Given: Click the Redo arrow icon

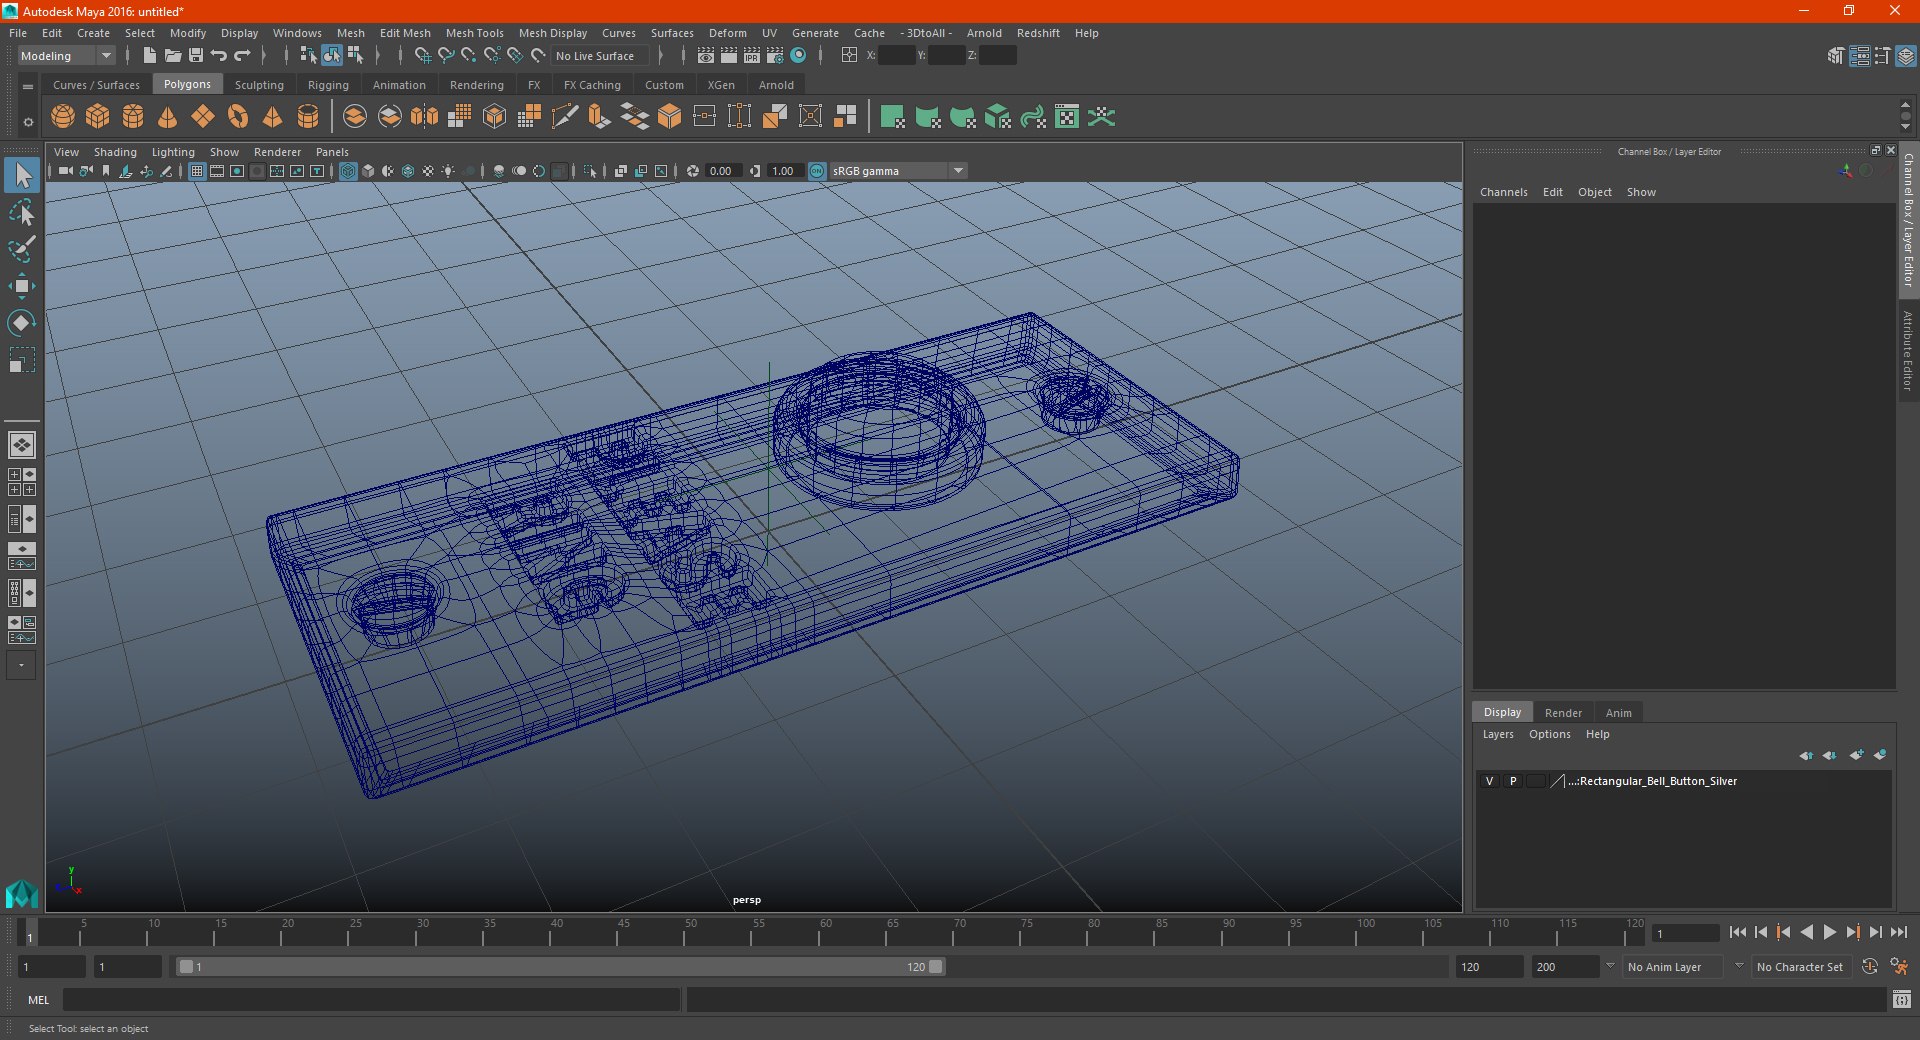Looking at the screenshot, I should (x=242, y=56).
